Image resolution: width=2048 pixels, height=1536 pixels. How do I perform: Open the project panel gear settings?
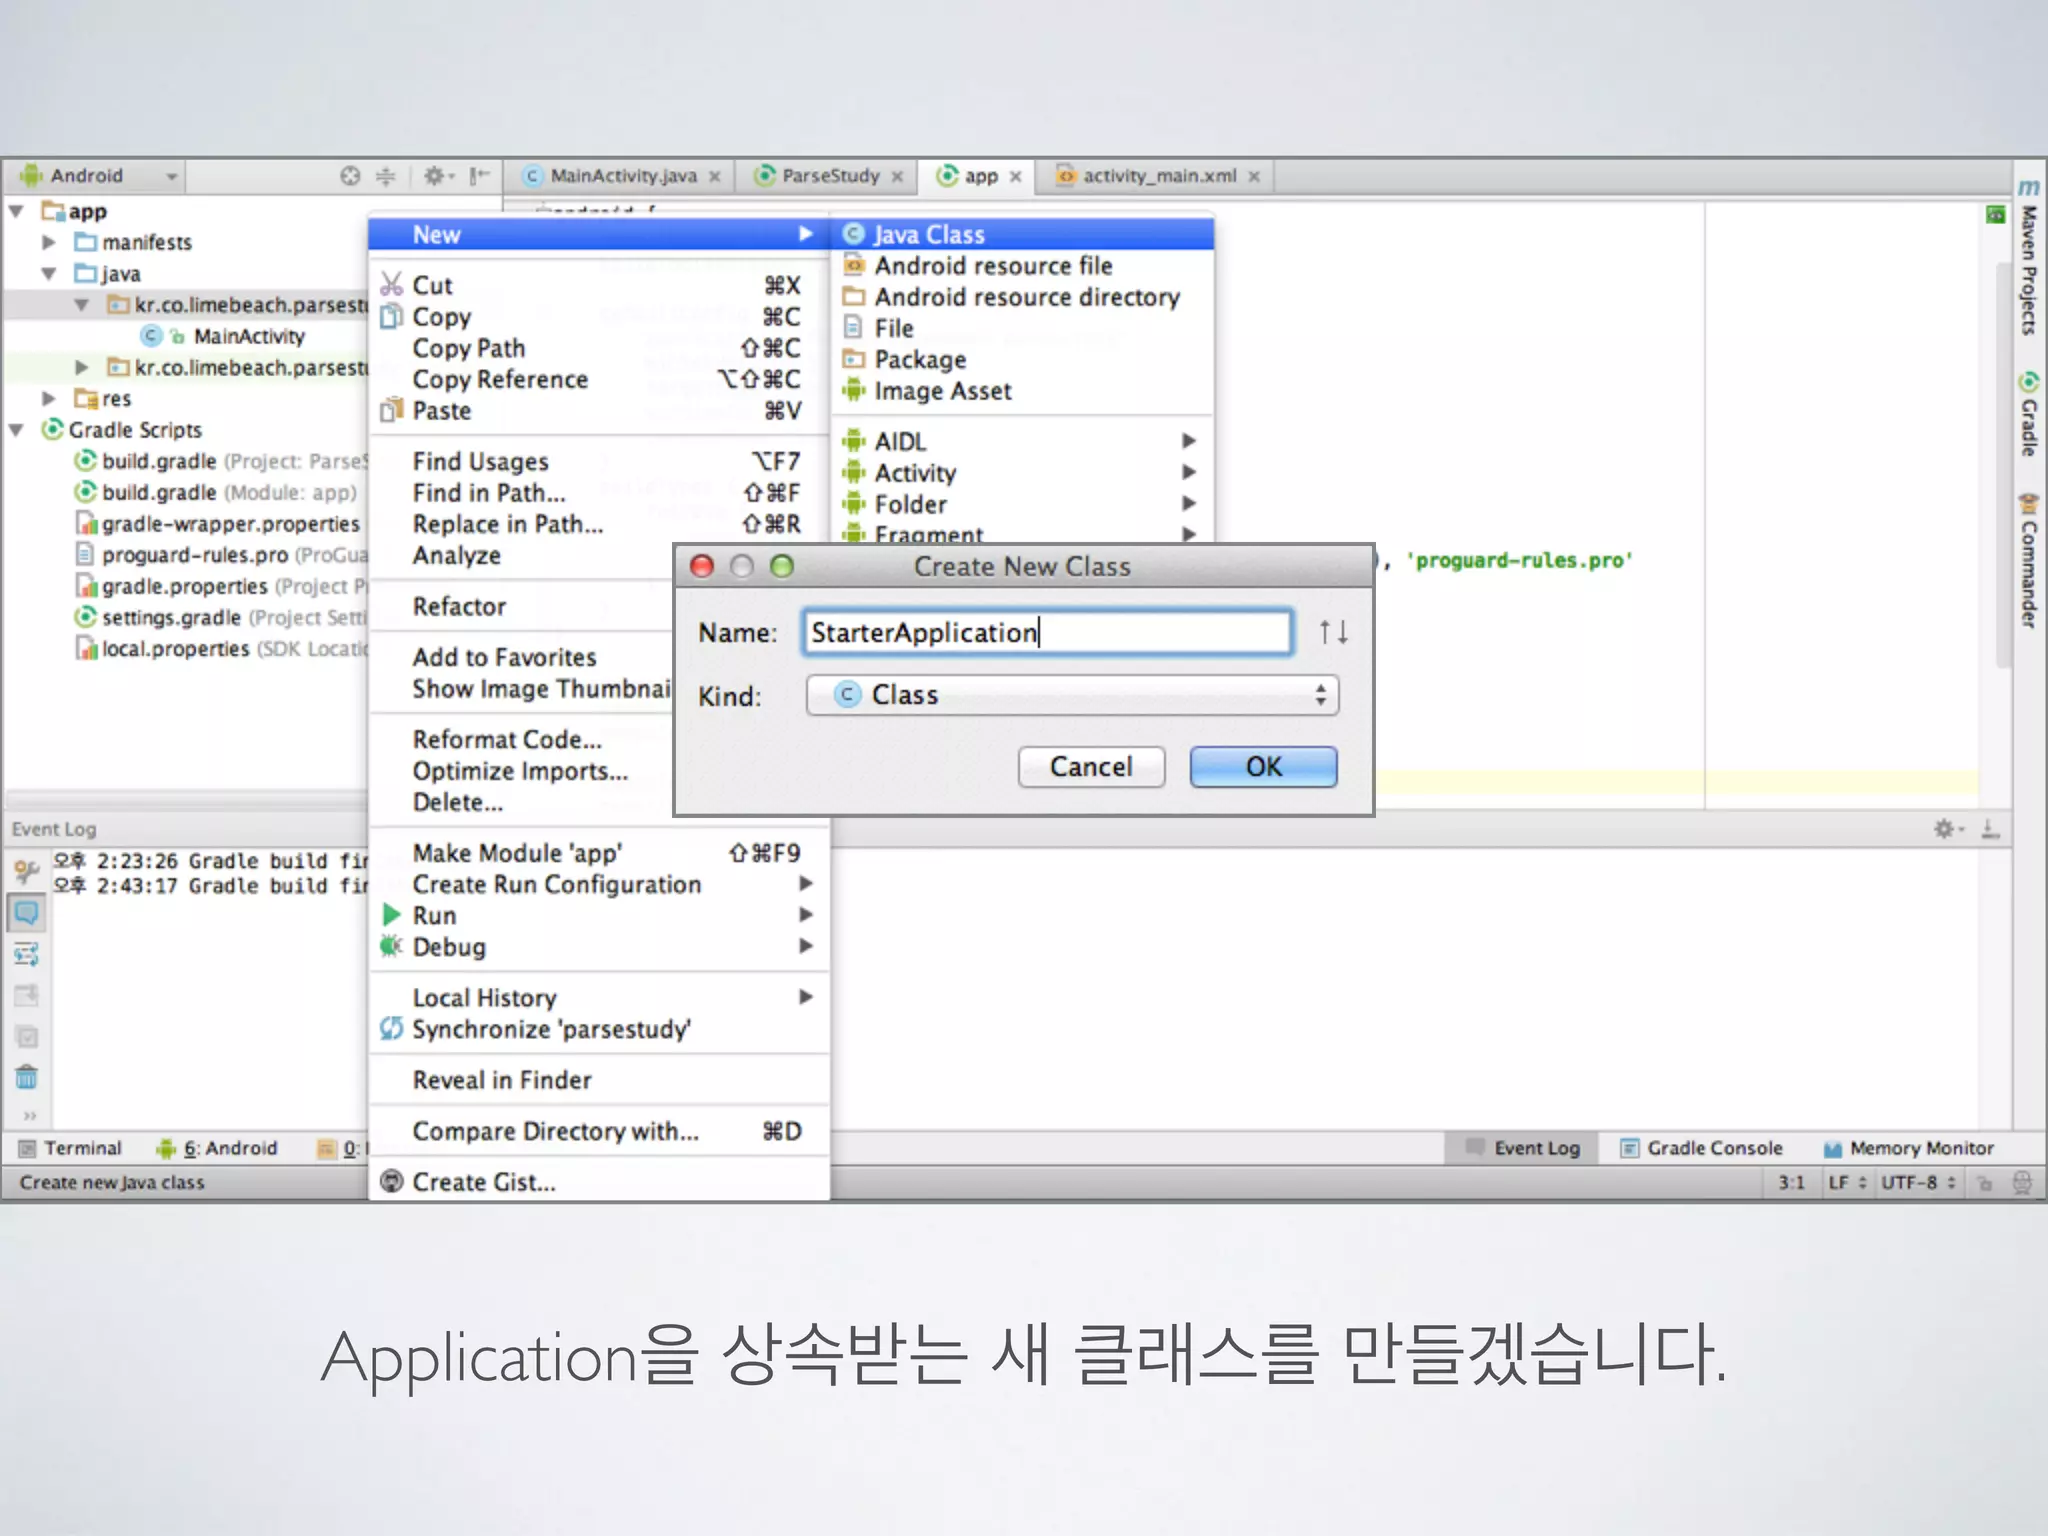[438, 176]
